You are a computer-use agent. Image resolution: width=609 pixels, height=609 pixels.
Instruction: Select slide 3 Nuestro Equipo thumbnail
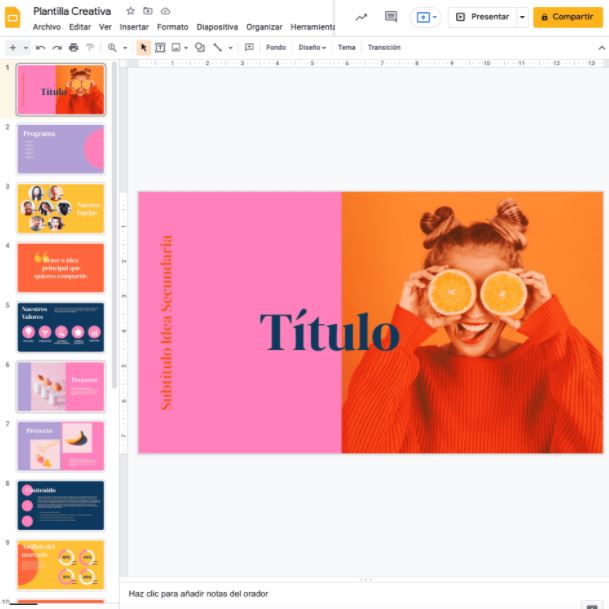pos(61,209)
